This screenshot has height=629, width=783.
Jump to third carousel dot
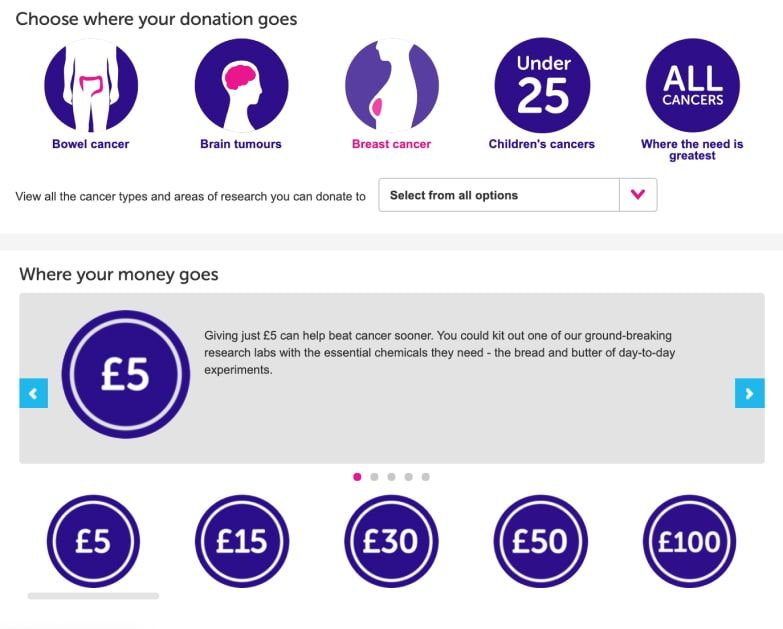click(392, 477)
